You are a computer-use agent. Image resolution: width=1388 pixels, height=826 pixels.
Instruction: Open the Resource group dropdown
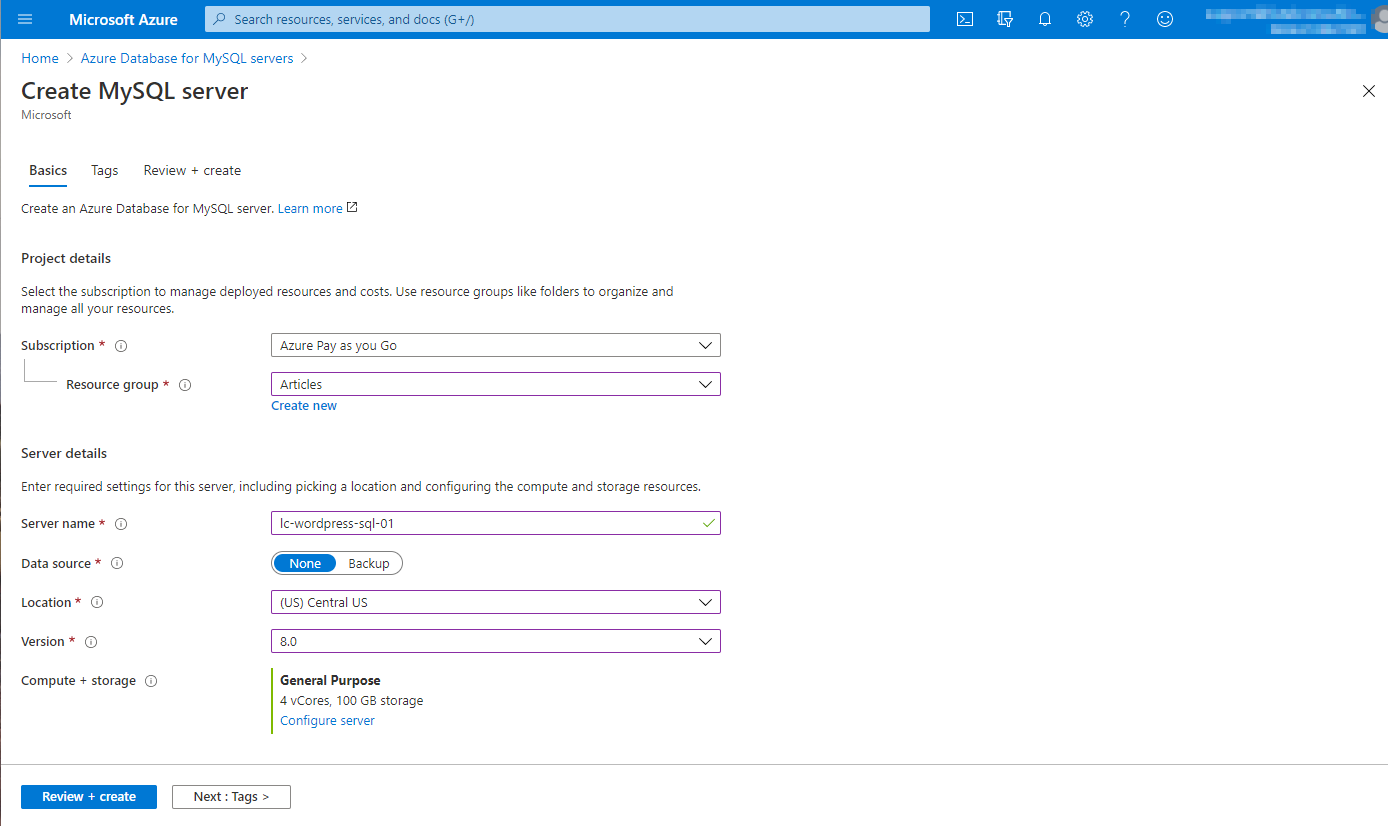pyautogui.click(x=496, y=384)
